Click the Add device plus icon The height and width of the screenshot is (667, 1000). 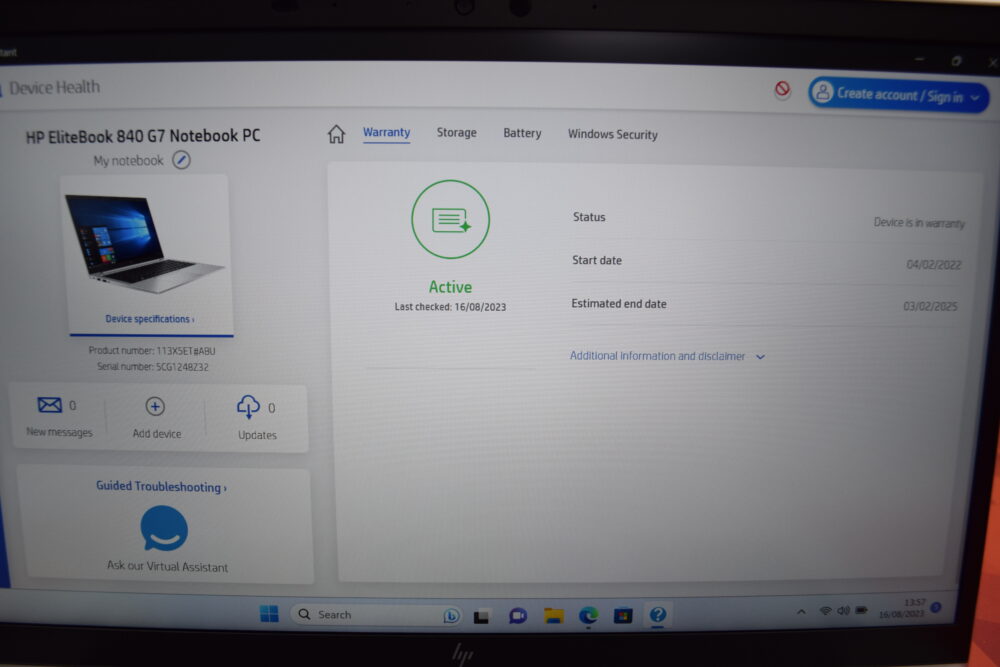[155, 406]
